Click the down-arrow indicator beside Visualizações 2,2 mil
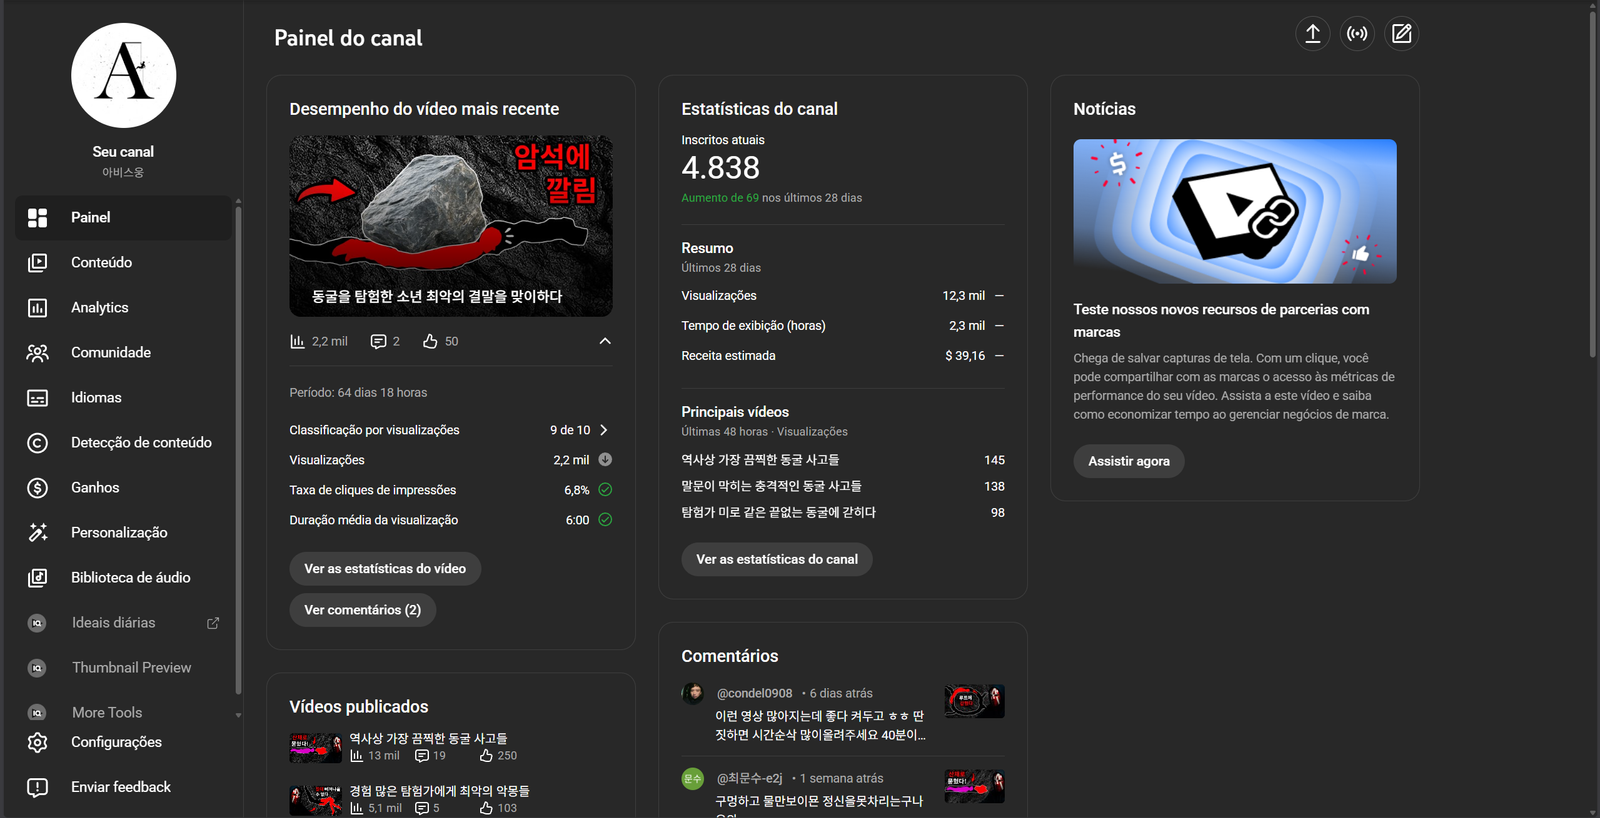 pyautogui.click(x=605, y=460)
